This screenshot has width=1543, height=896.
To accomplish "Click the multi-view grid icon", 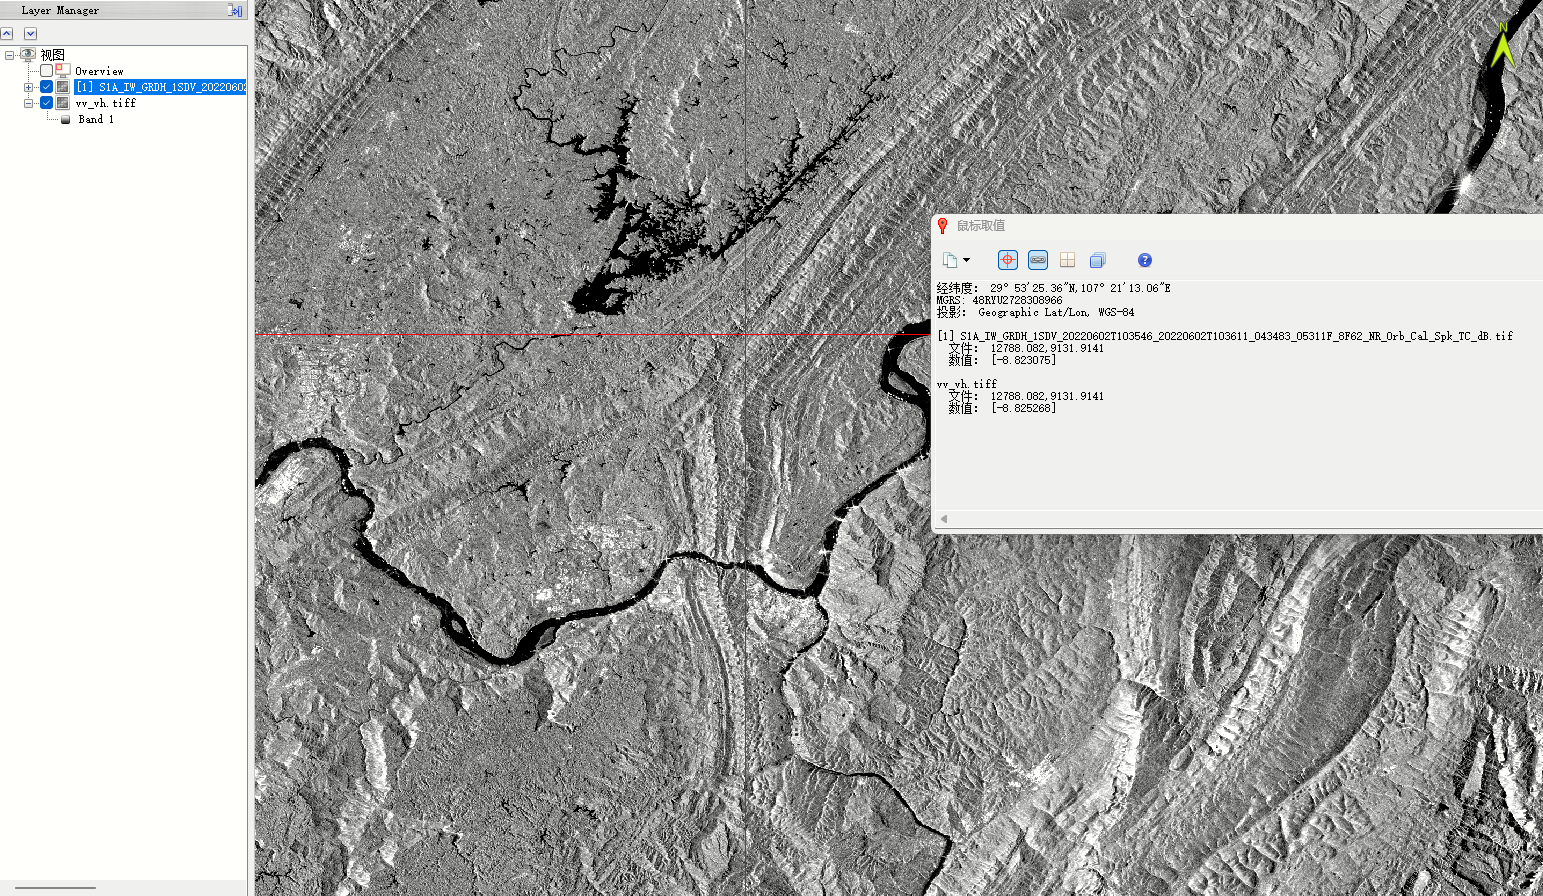I will coord(1067,260).
